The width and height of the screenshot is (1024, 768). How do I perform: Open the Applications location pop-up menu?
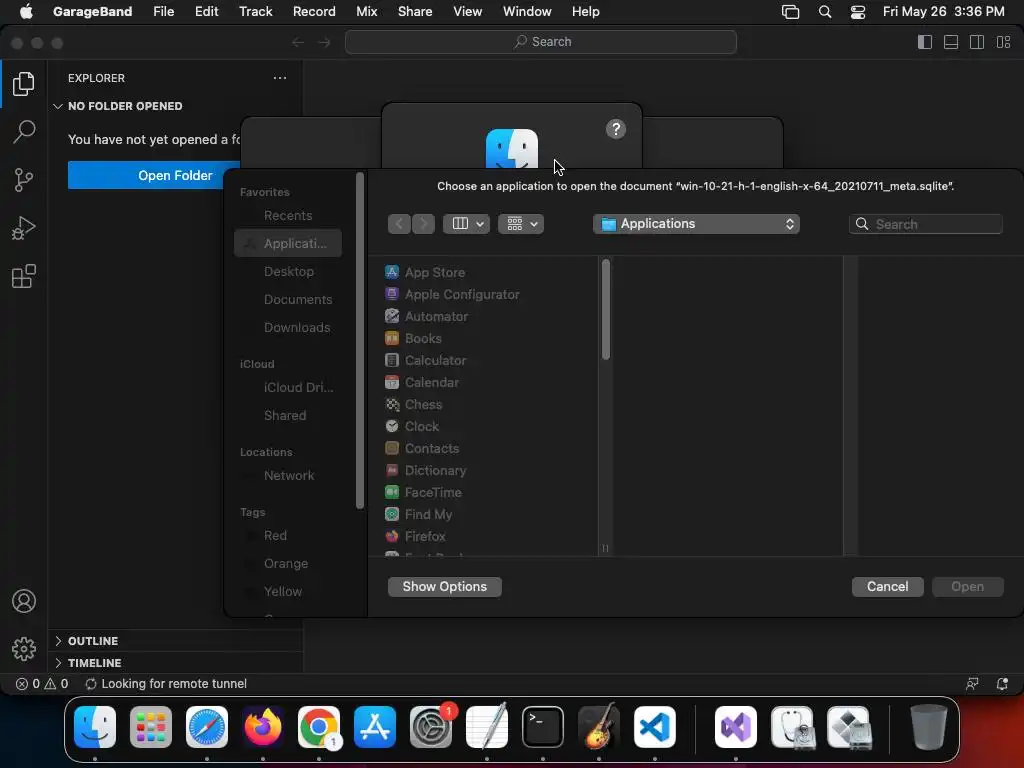pos(696,224)
